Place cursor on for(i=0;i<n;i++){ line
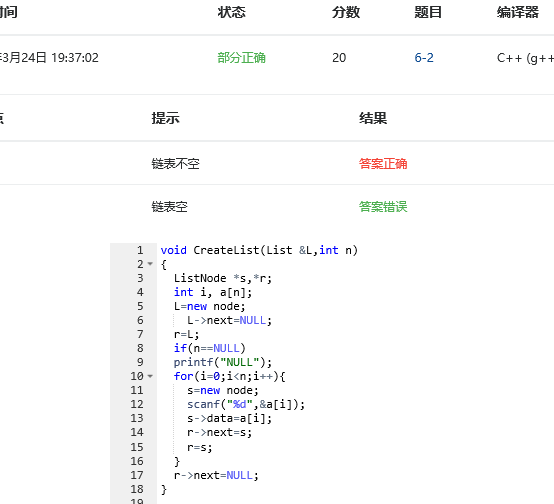This screenshot has height=504, width=554. (x=230, y=376)
